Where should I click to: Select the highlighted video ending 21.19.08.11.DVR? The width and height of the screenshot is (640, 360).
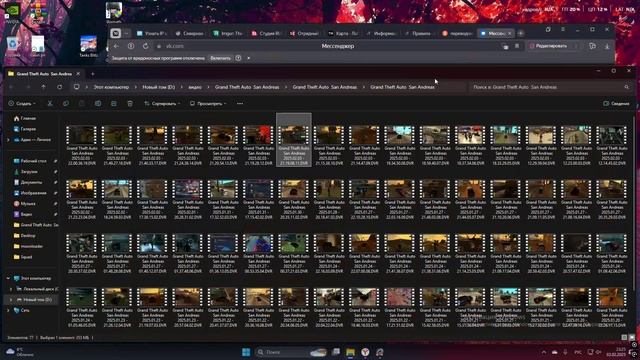click(x=294, y=140)
